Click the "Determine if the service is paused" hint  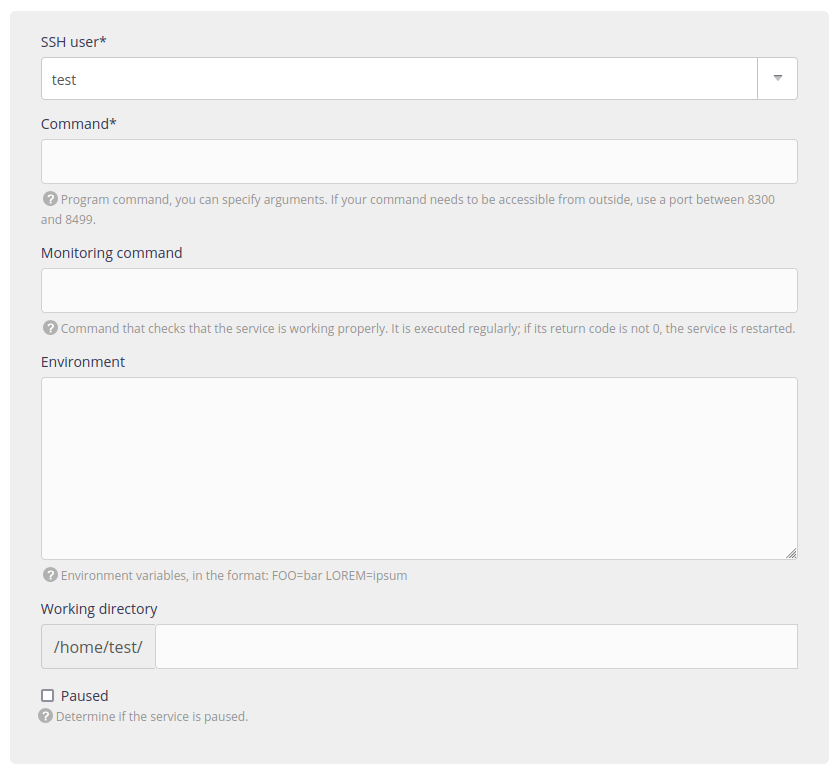(152, 717)
